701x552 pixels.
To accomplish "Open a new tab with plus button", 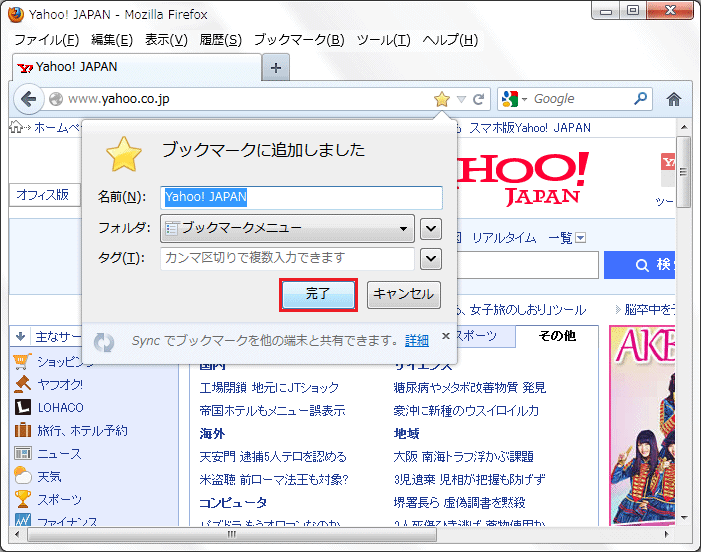I will [276, 67].
